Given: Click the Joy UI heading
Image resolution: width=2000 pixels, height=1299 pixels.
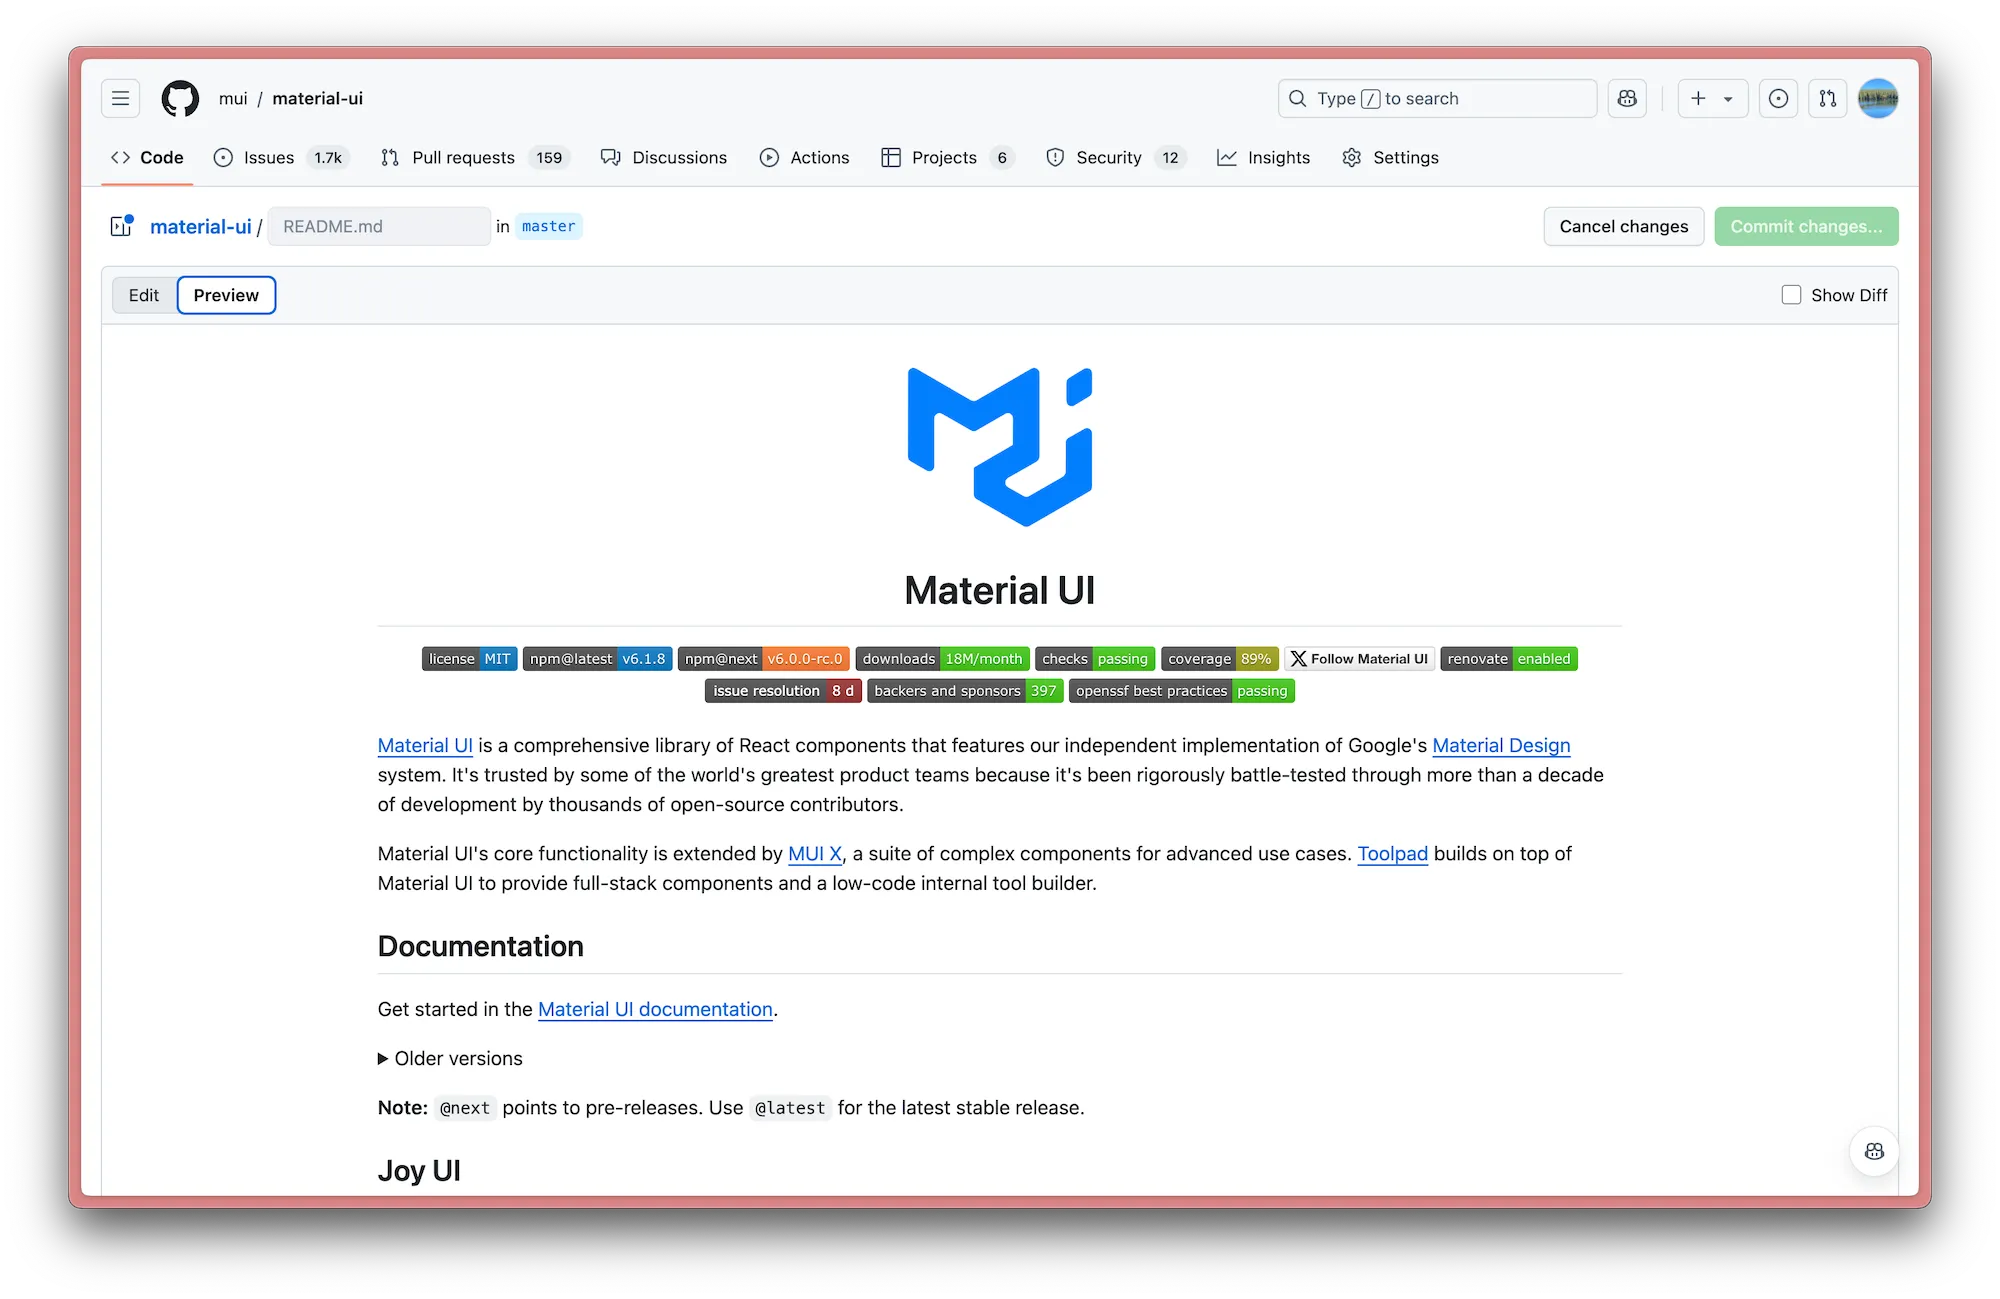Looking at the screenshot, I should (x=419, y=1170).
